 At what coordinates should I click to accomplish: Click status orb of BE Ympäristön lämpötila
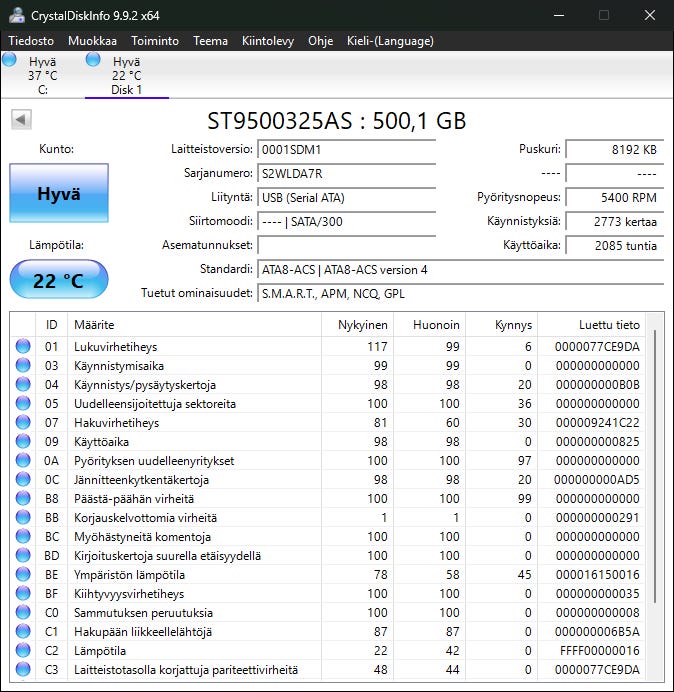[23, 575]
